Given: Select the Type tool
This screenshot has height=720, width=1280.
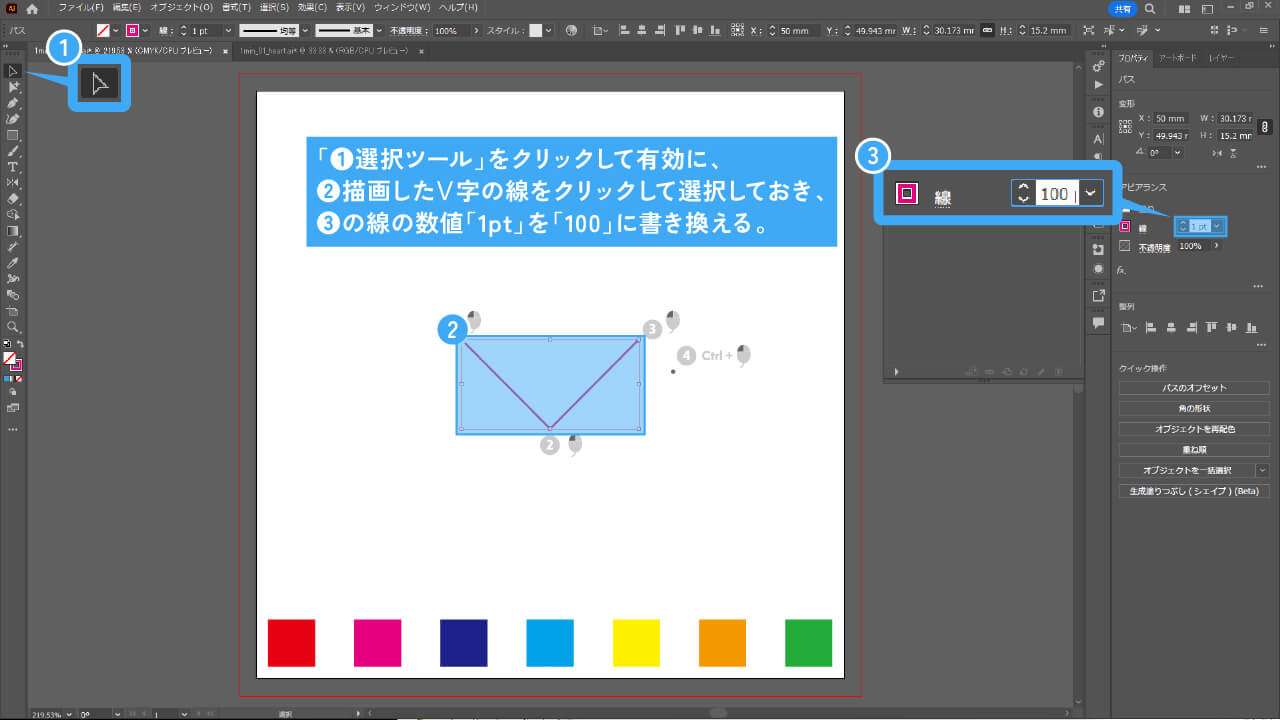Looking at the screenshot, I should 13,167.
